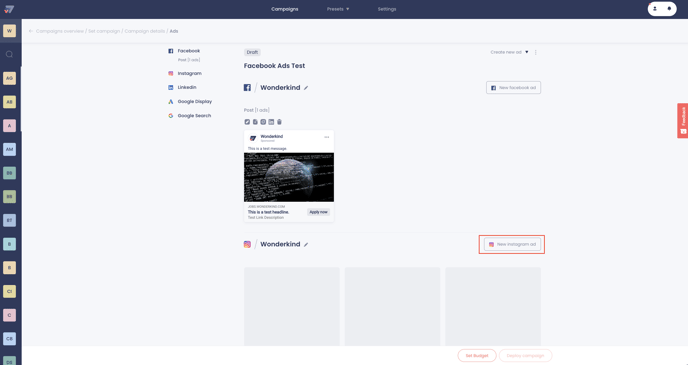Select Post [1 ads] under Facebook in sidebar
The image size is (688, 365).
[189, 60]
